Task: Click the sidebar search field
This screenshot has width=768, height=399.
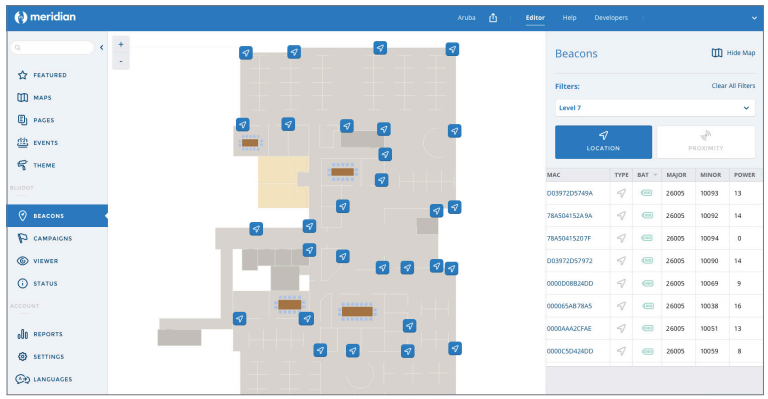Action: 52,47
